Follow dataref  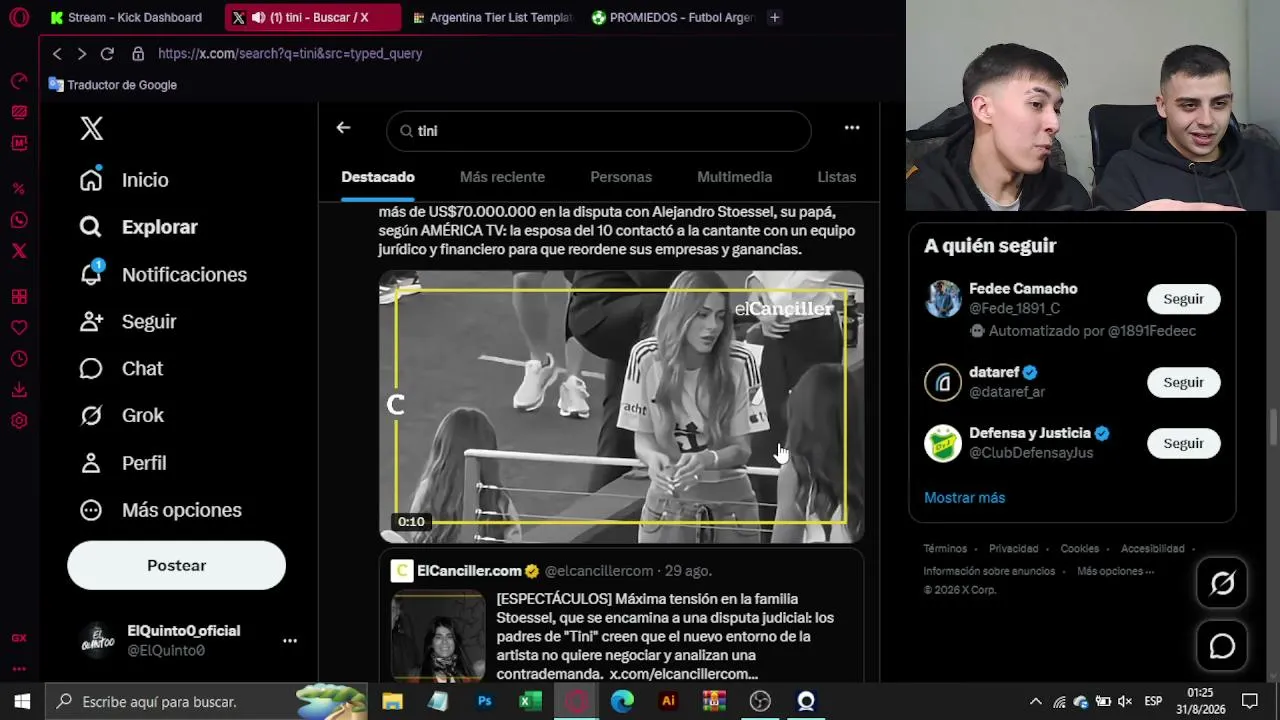point(1183,382)
